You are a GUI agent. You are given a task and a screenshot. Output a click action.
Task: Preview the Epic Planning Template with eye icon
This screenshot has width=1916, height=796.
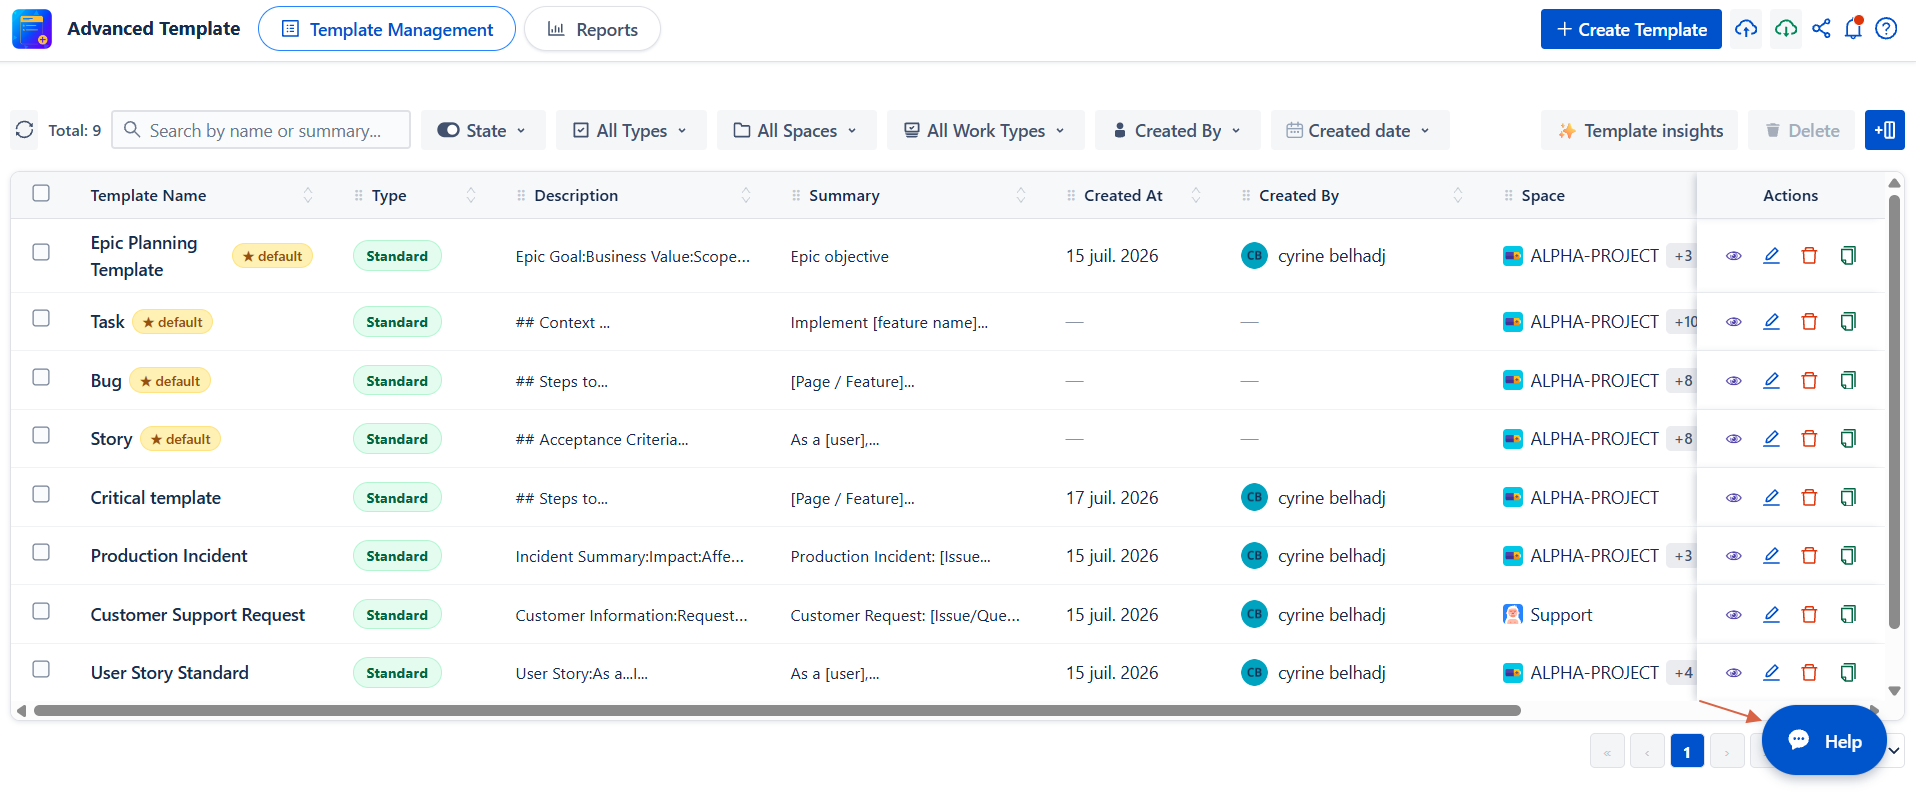point(1734,256)
